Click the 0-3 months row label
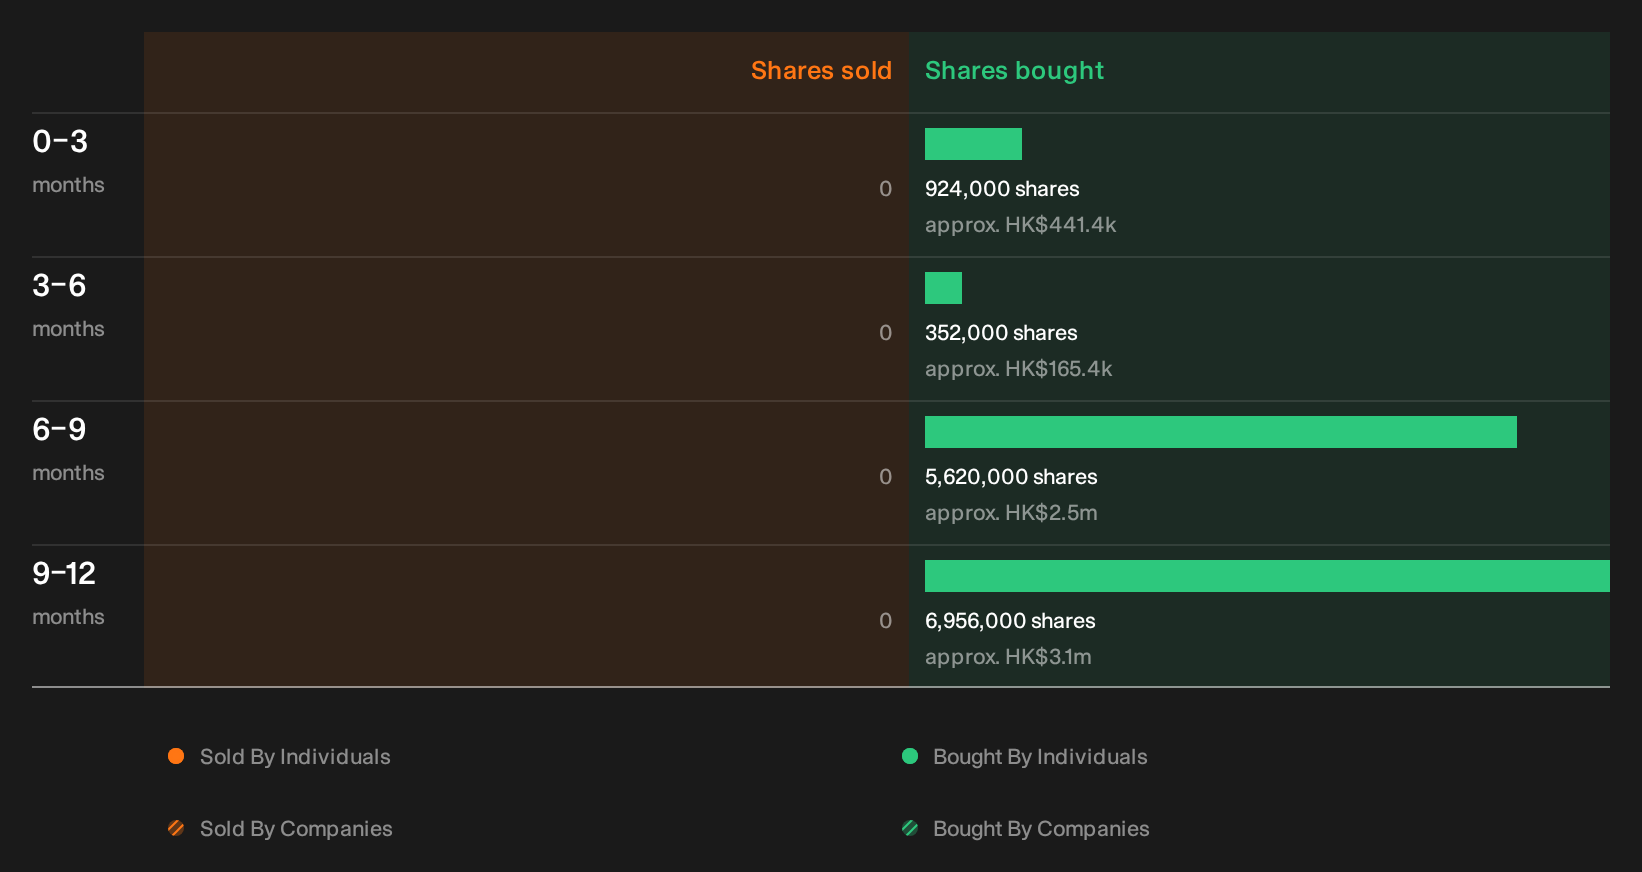Screen dimensions: 1642x872 pyautogui.click(x=68, y=161)
